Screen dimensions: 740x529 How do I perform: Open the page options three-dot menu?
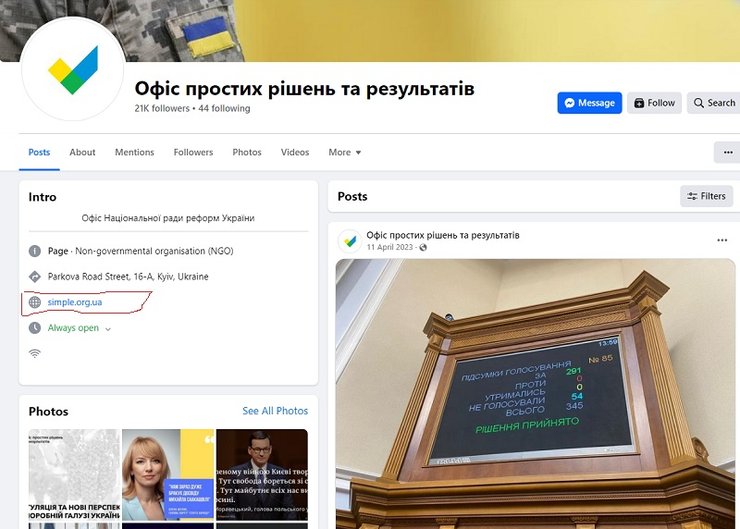pos(727,152)
